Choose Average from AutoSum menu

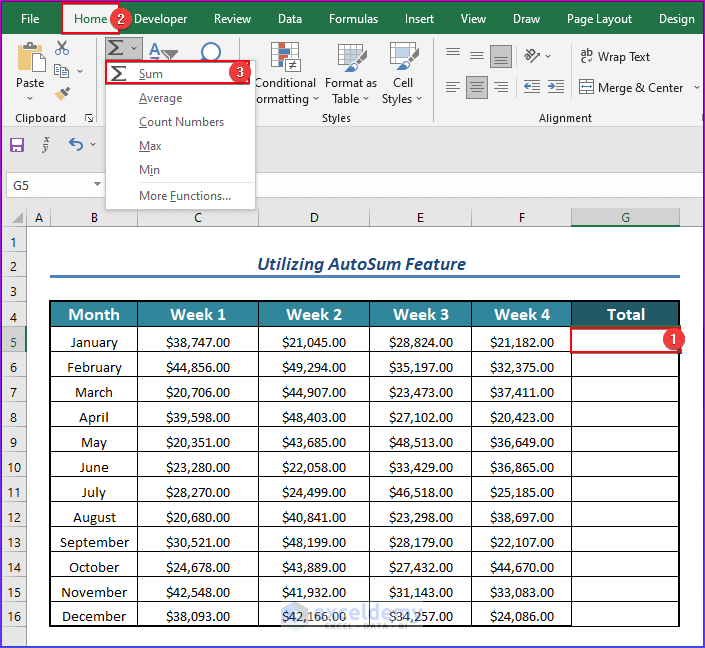[180, 98]
